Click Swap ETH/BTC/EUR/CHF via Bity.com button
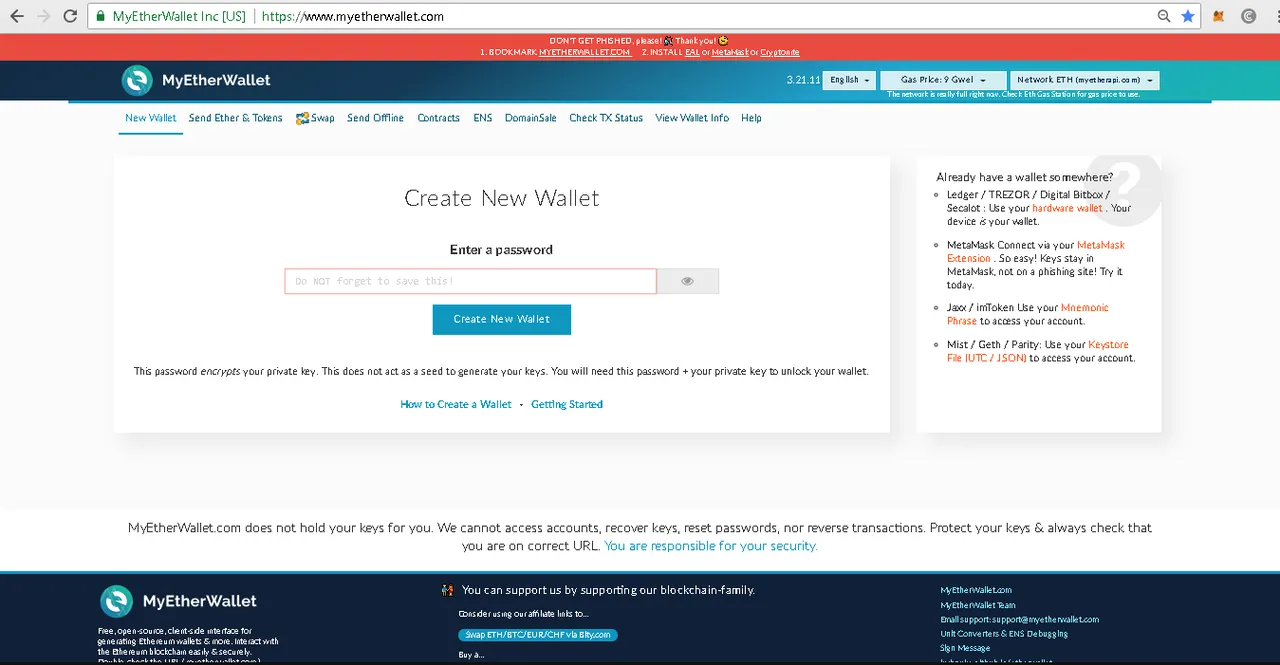Image resolution: width=1280 pixels, height=665 pixels. pos(538,635)
